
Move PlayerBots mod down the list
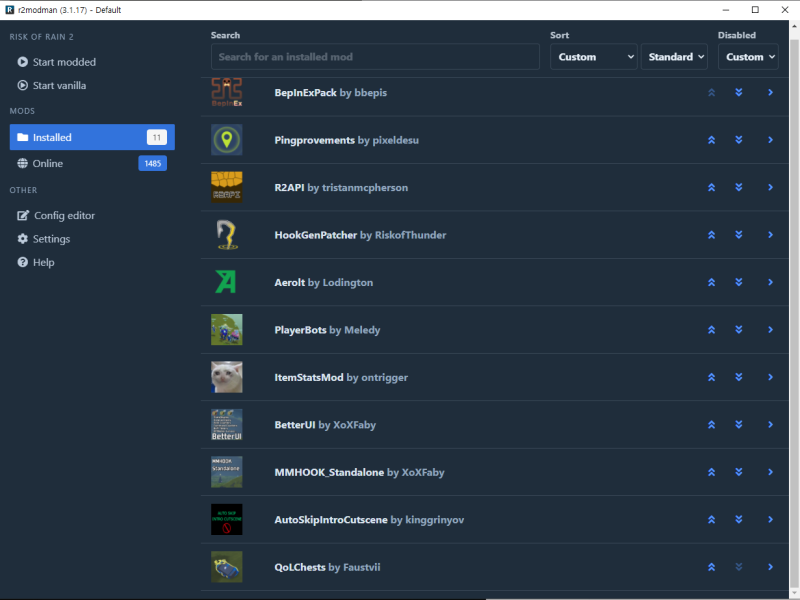tap(738, 330)
